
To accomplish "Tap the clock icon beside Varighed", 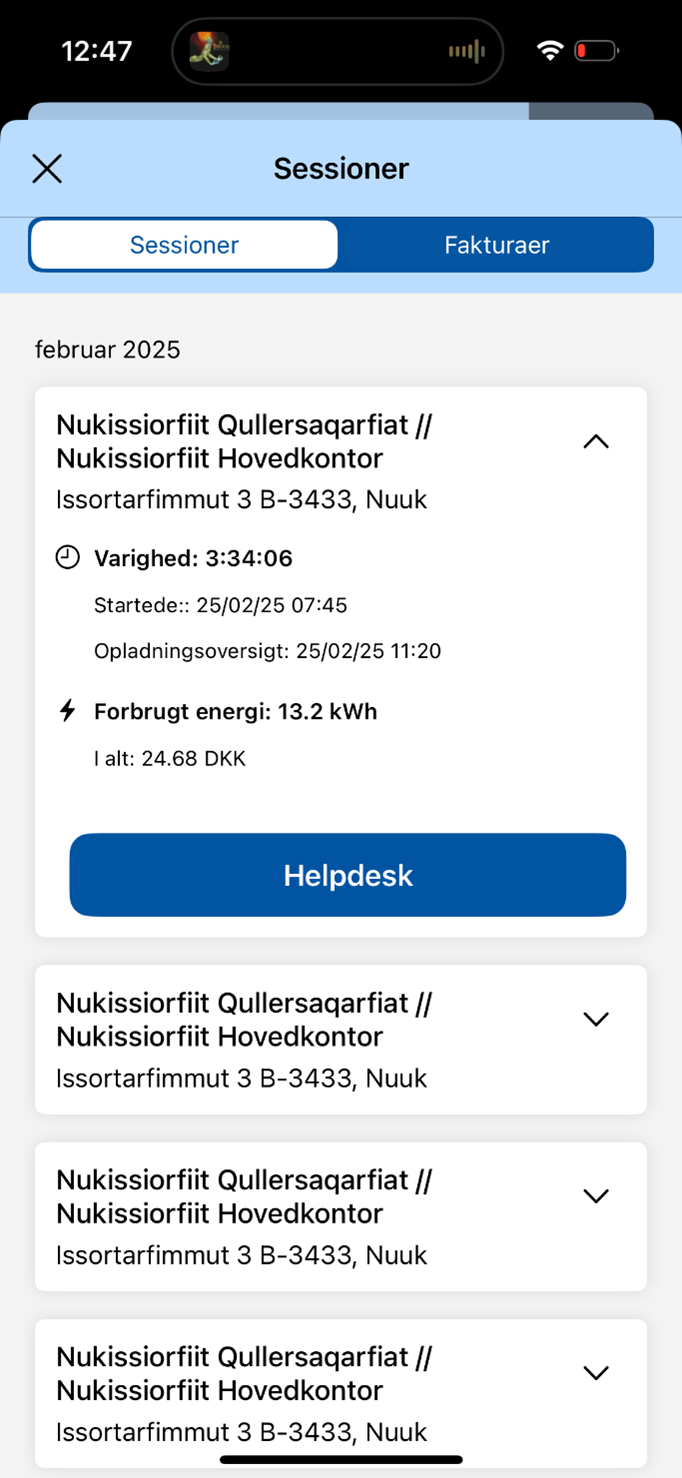I will [67, 558].
